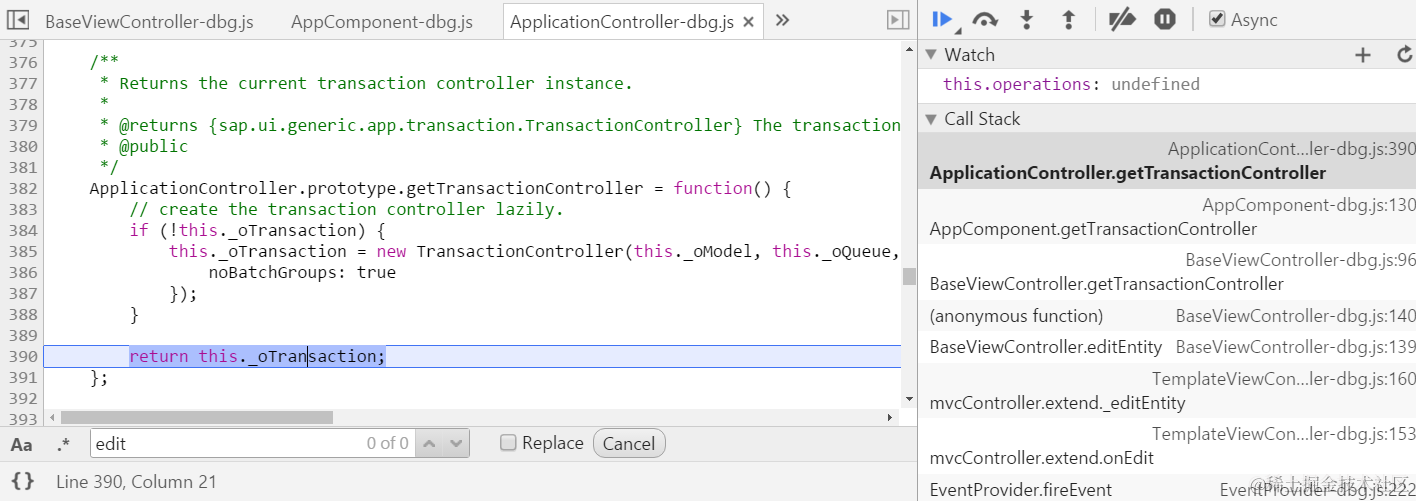Step out of current function
Image resolution: width=1416 pixels, height=501 pixels.
click(x=1068, y=19)
